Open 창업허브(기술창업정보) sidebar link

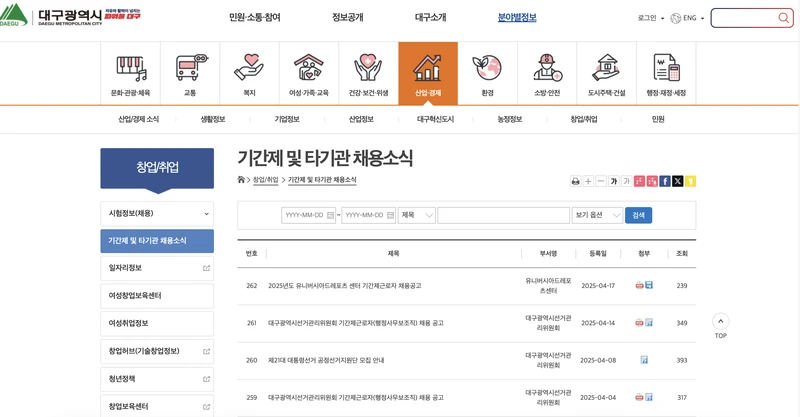point(157,351)
